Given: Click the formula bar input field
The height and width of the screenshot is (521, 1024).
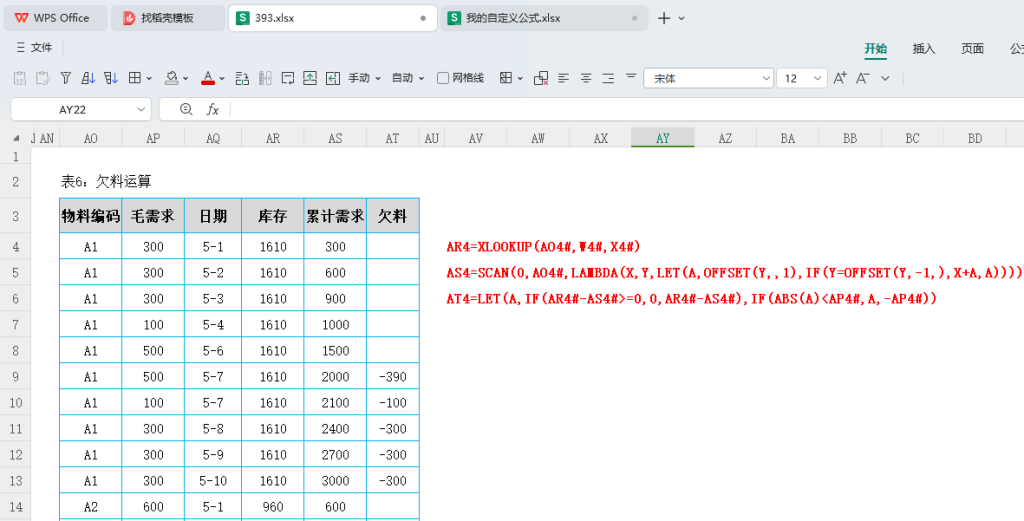Looking at the screenshot, I should [x=627, y=110].
